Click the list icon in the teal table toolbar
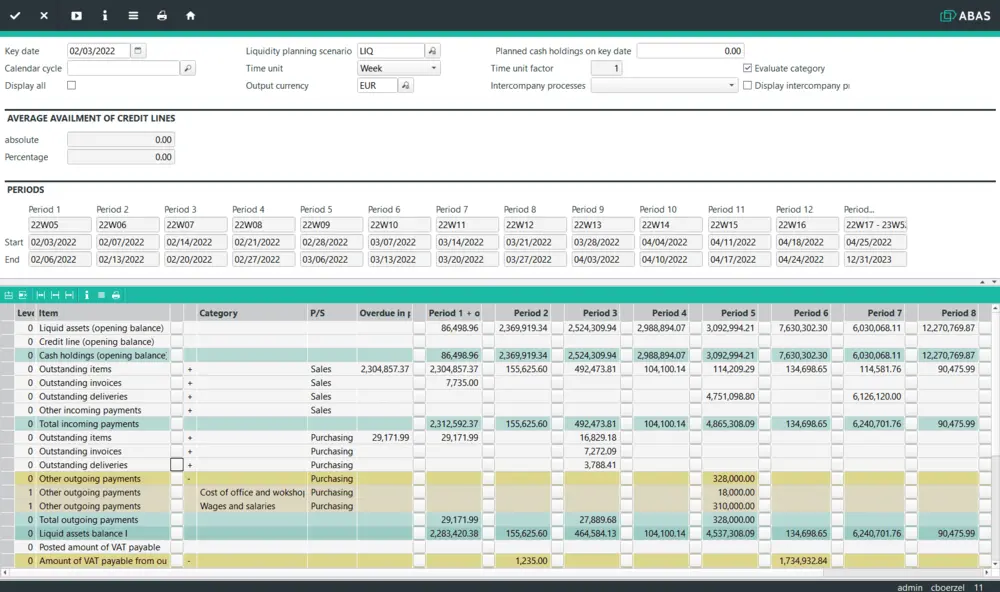The image size is (1000, 592). (101, 295)
